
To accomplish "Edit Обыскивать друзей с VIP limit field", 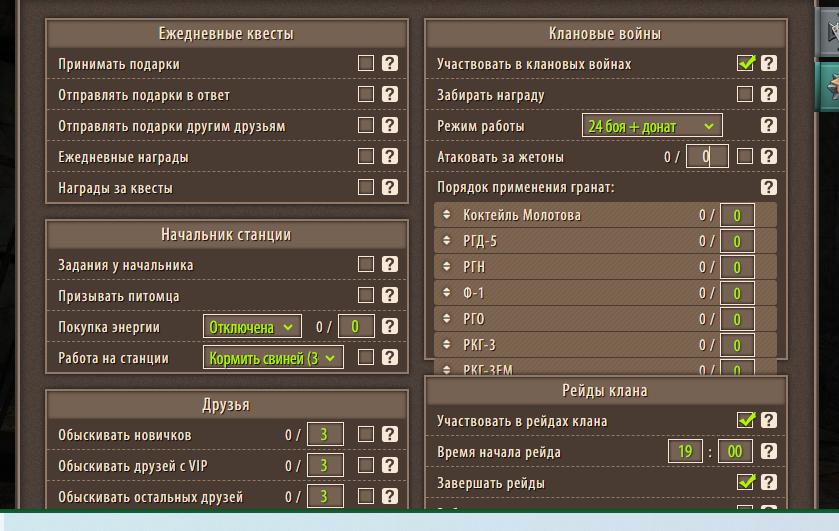I will pos(325,466).
